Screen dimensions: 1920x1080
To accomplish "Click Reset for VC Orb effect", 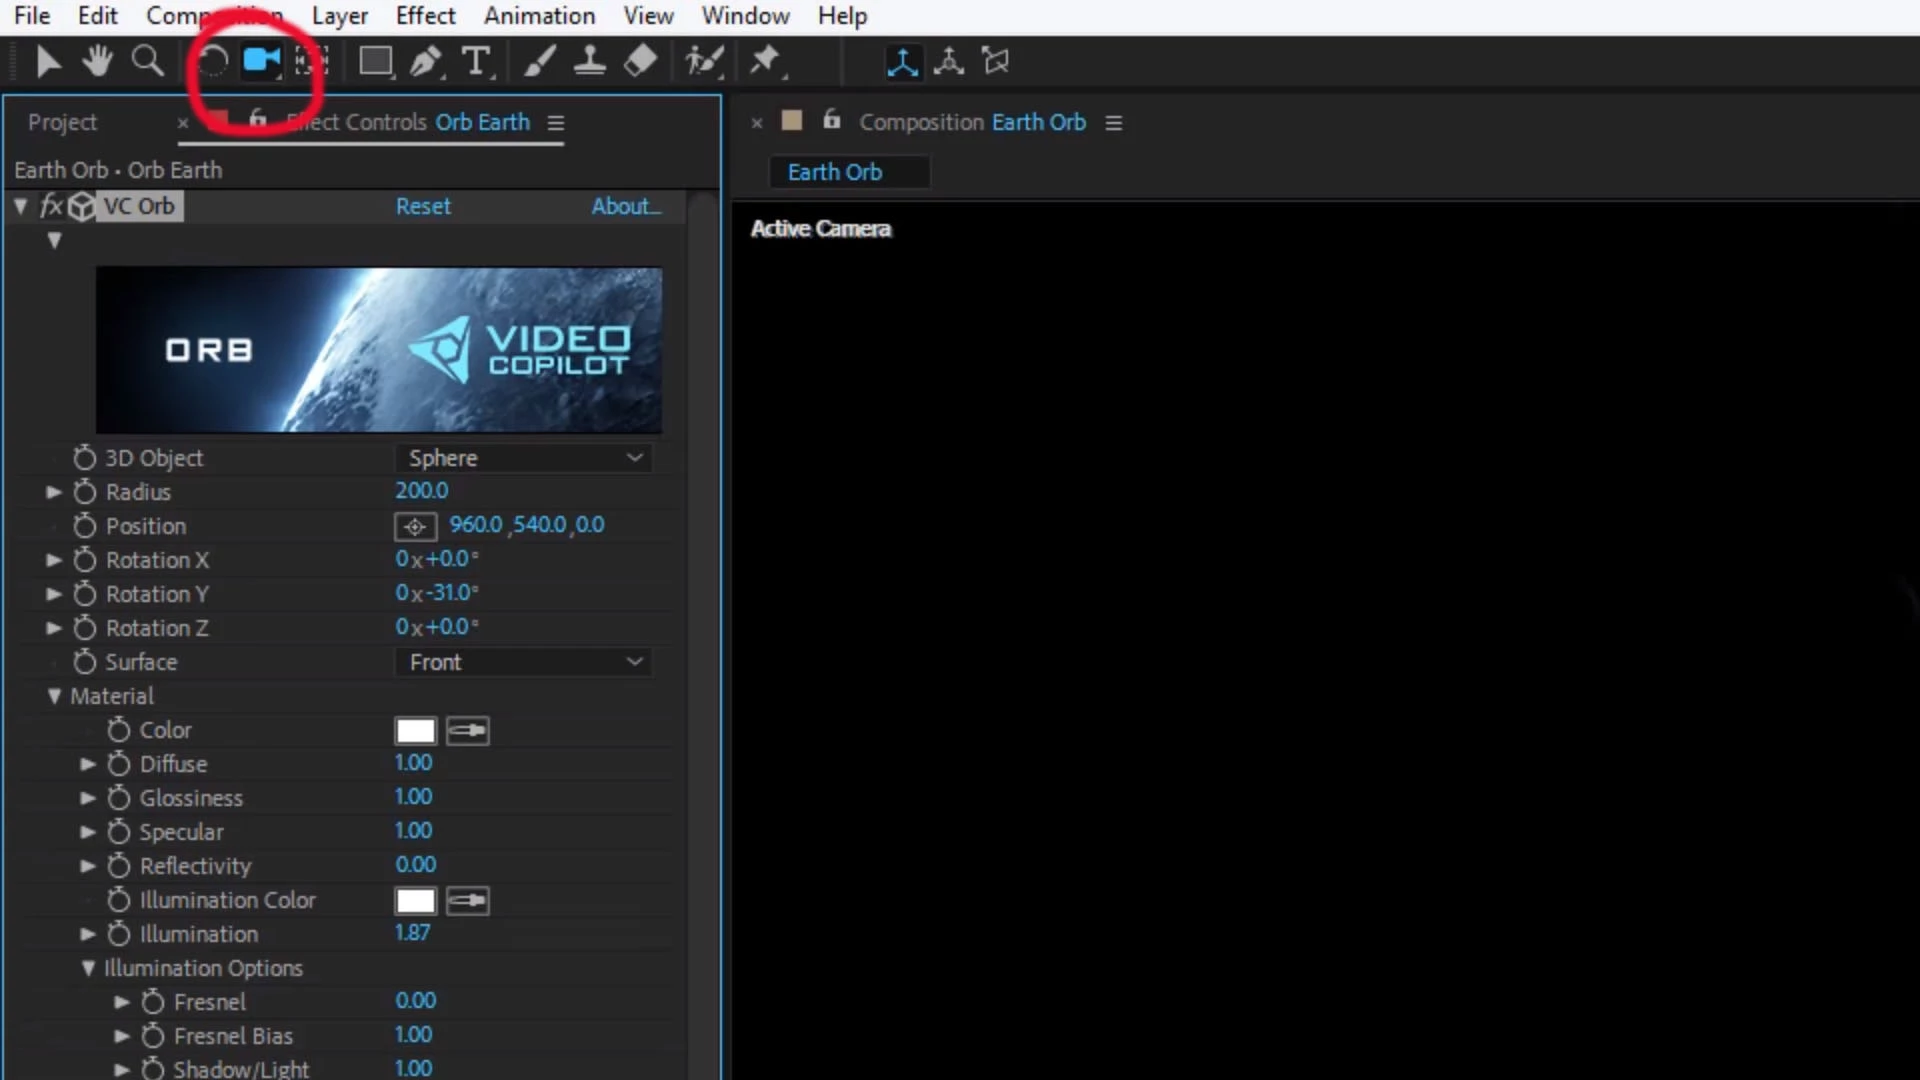I will click(x=423, y=206).
